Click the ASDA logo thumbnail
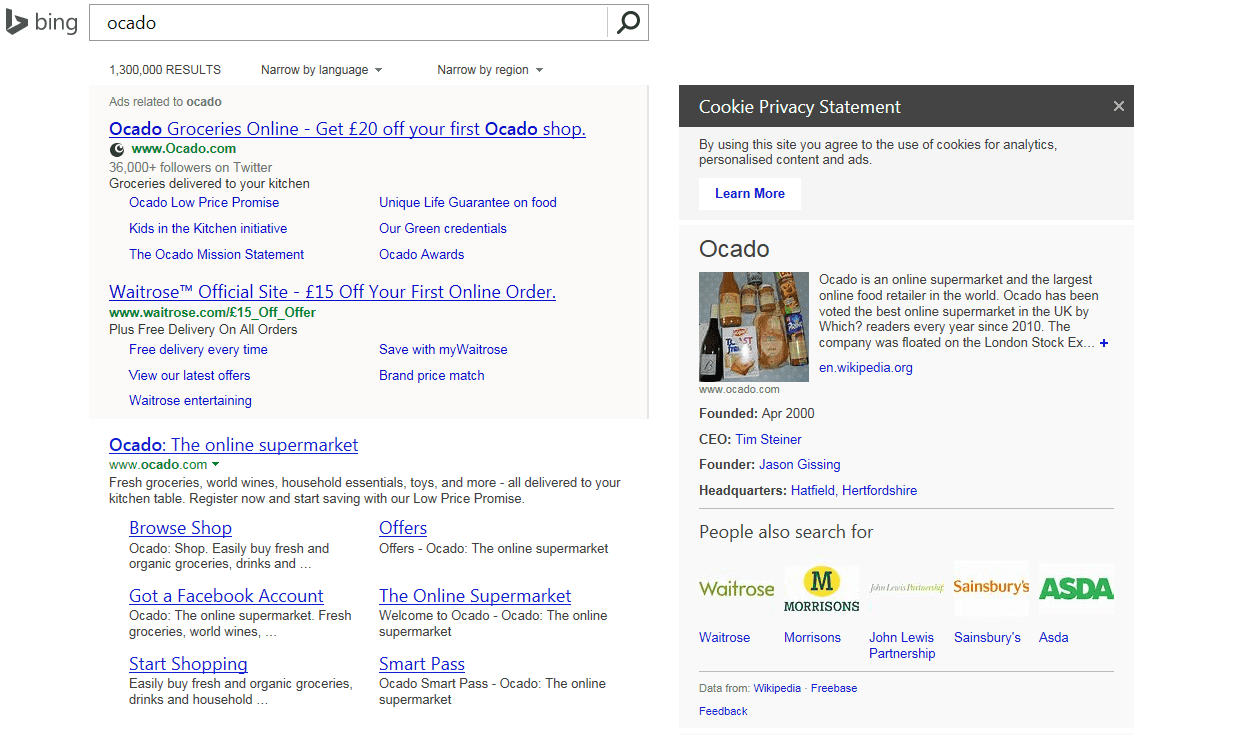Viewport: 1241px width, 735px height. (x=1076, y=589)
